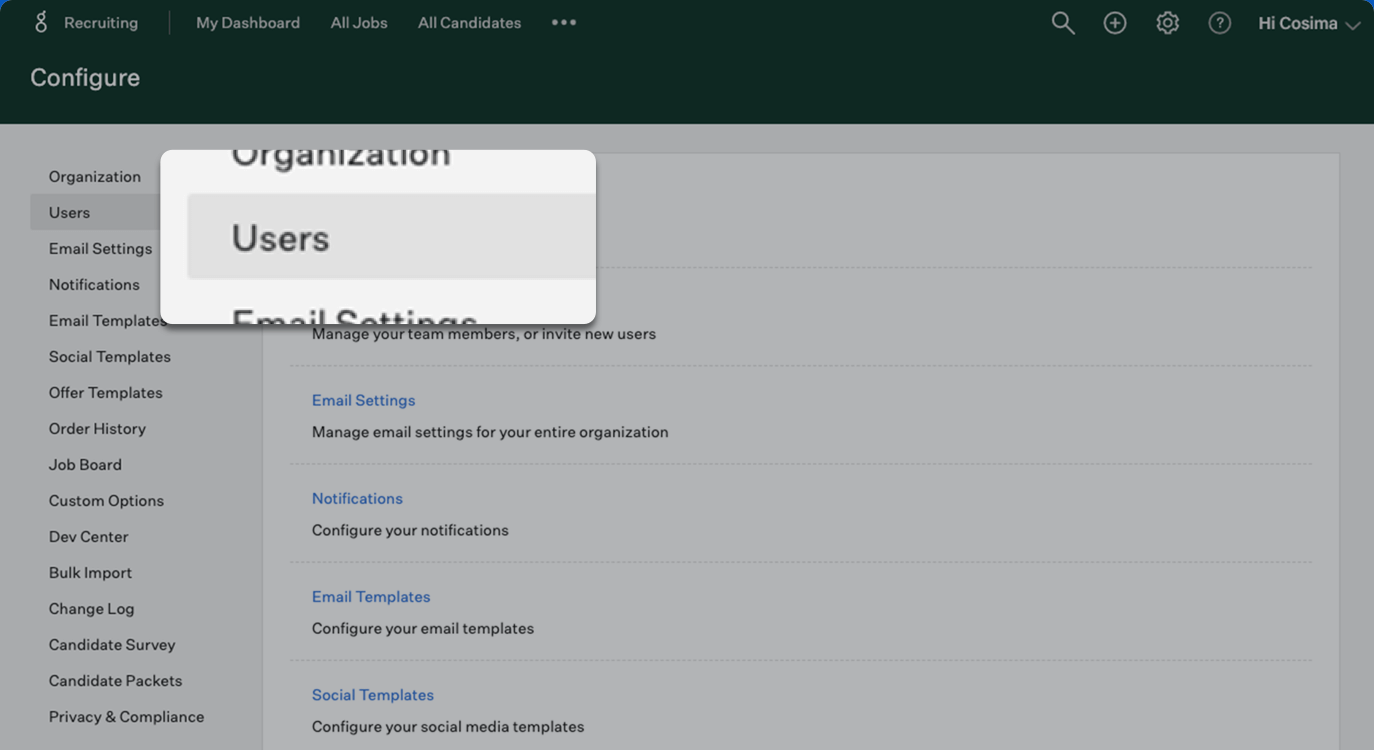Open Bulk Import in the sidebar
Image resolution: width=1374 pixels, height=750 pixels.
coord(90,572)
